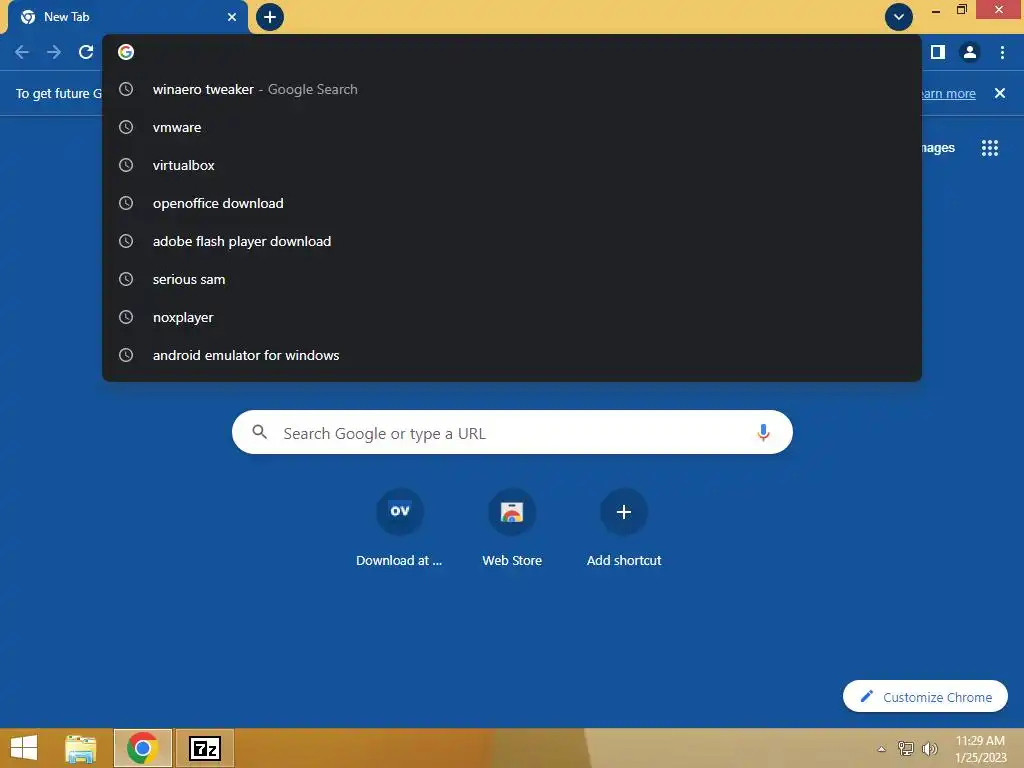Open Customize Chrome
1024x768 pixels.
925,697
